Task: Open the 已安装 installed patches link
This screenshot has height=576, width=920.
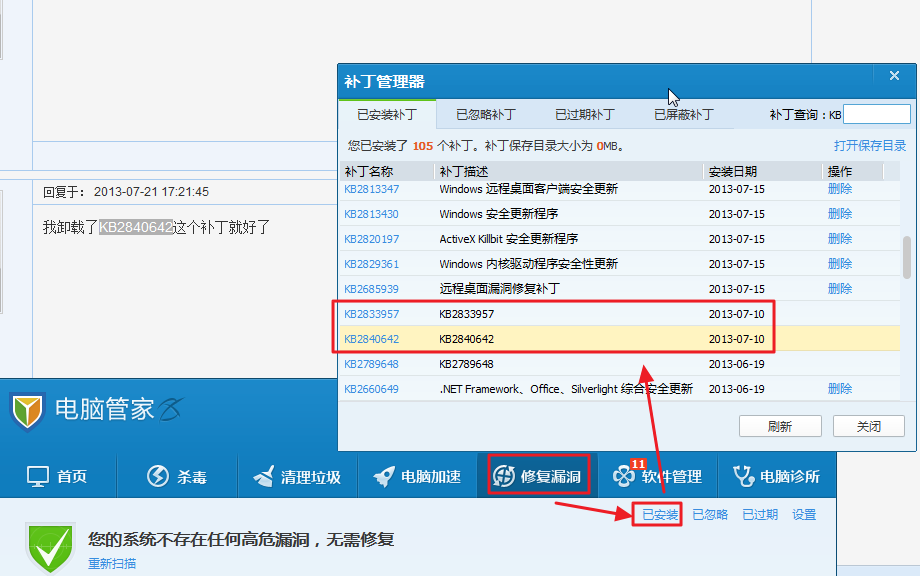Action: pos(659,514)
